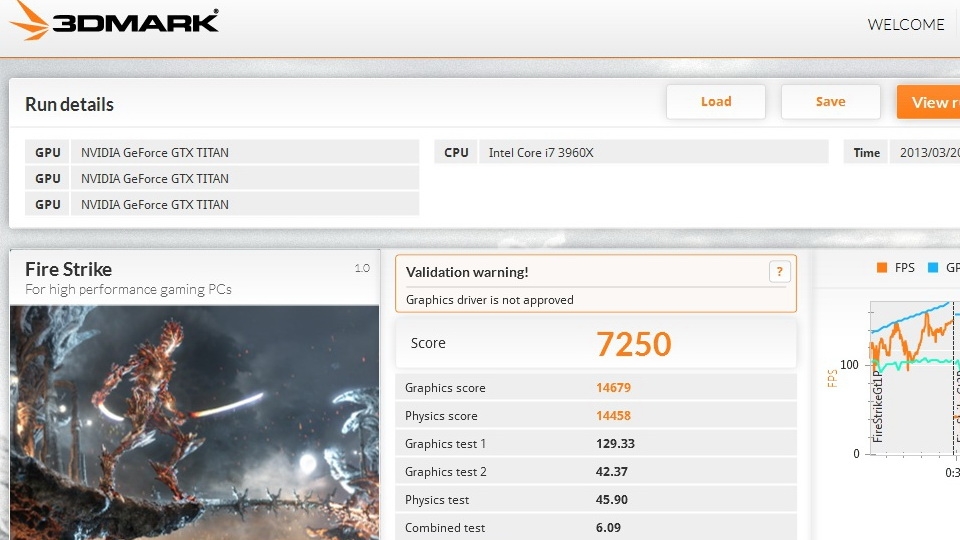Select the Graphics score value 14679
This screenshot has width=960, height=540.
point(613,388)
